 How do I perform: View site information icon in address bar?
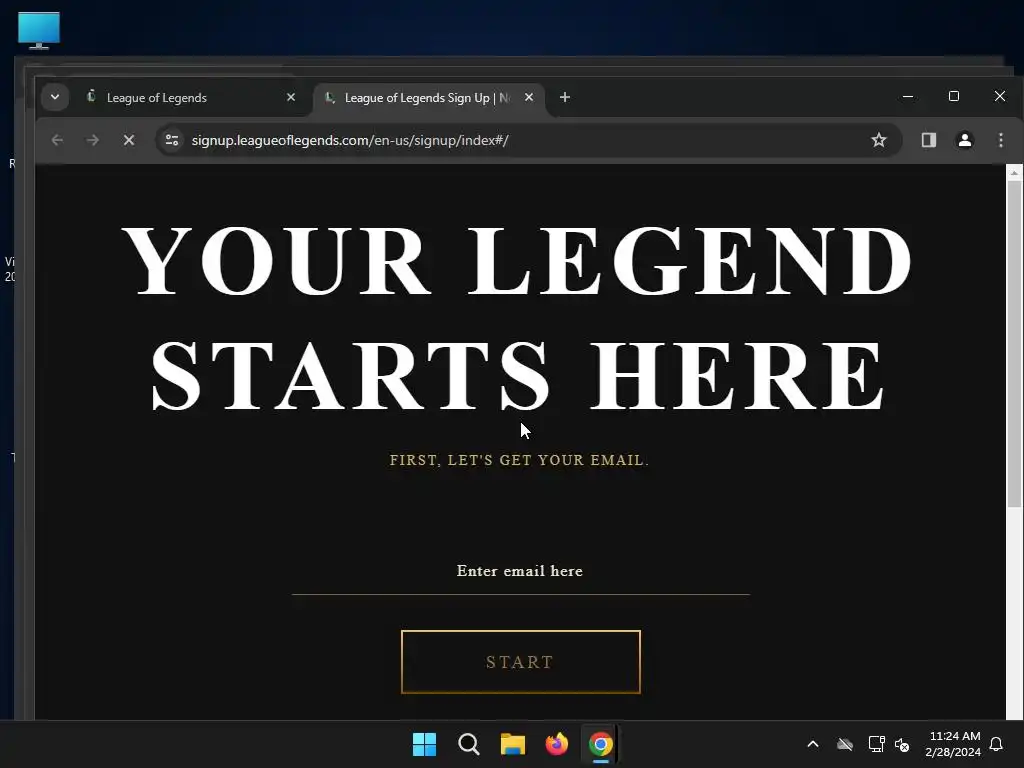coord(172,140)
